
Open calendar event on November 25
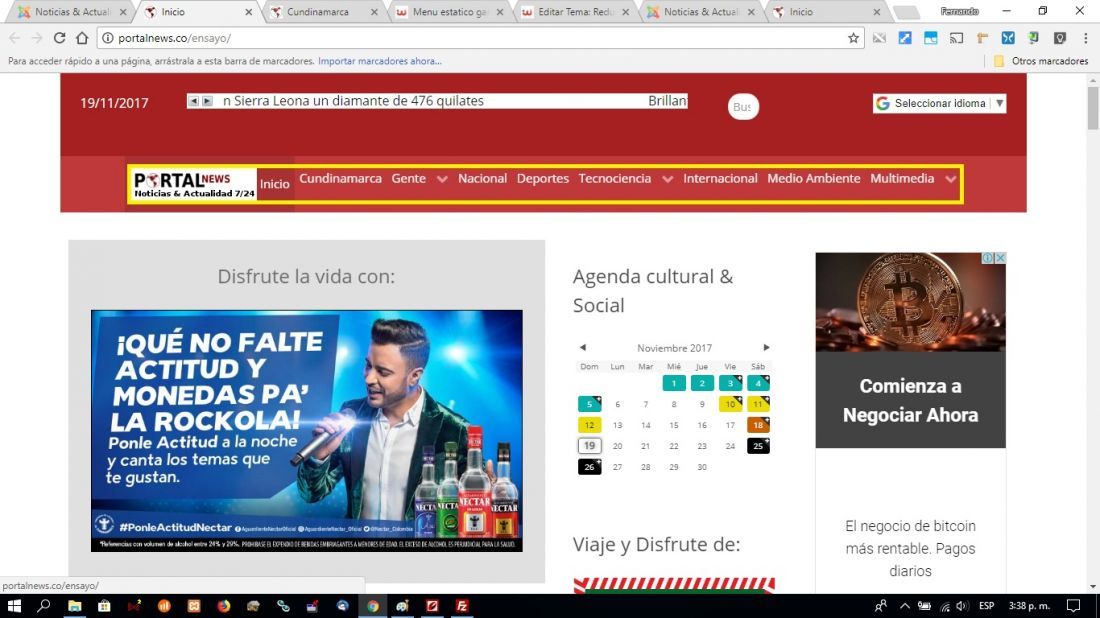point(758,446)
